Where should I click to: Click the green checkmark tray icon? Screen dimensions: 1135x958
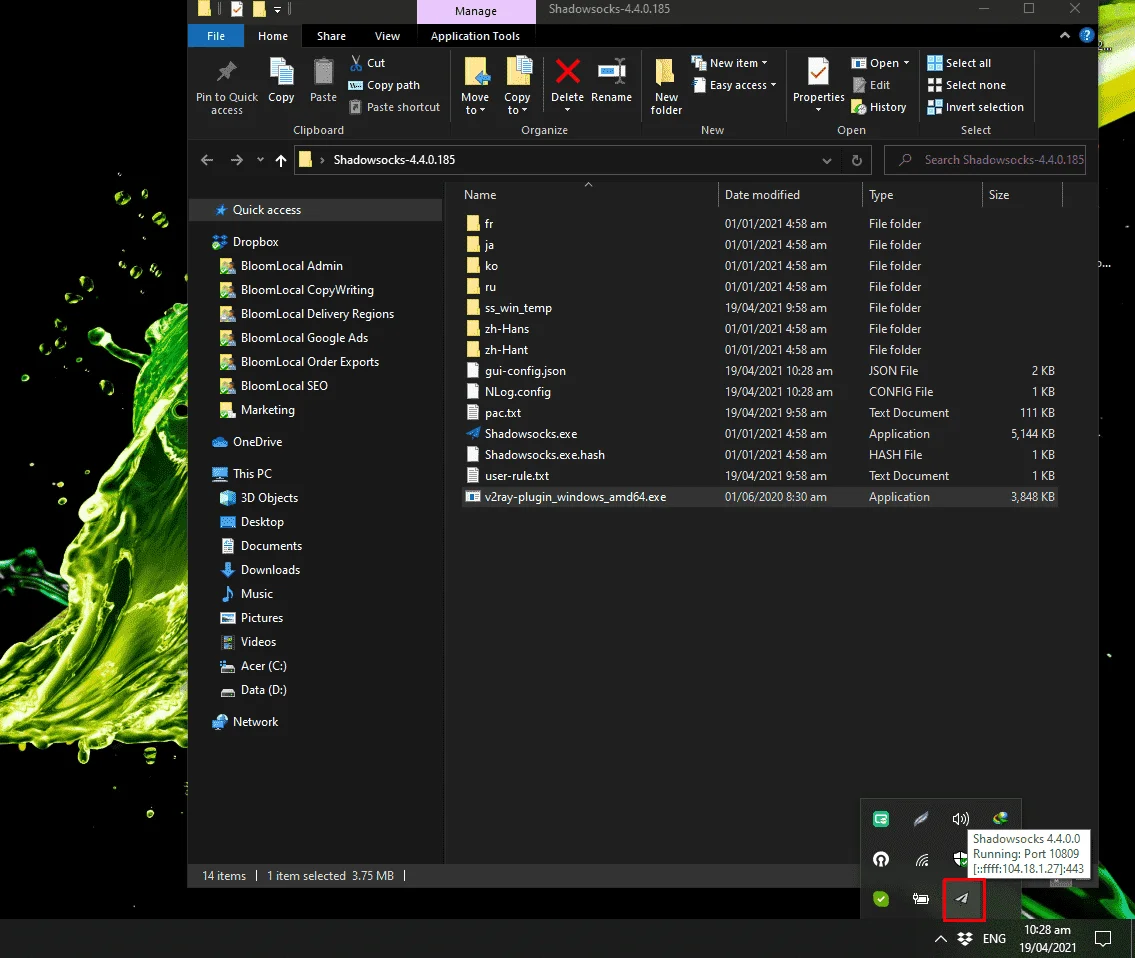[881, 899]
